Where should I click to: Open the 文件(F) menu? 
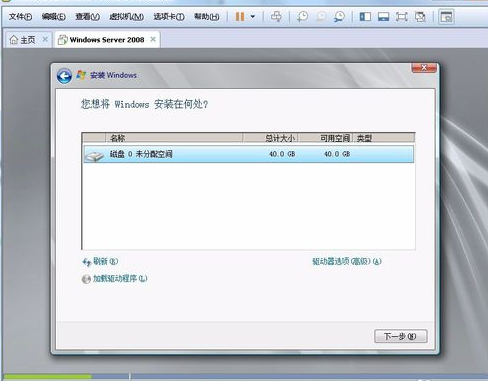(20, 16)
